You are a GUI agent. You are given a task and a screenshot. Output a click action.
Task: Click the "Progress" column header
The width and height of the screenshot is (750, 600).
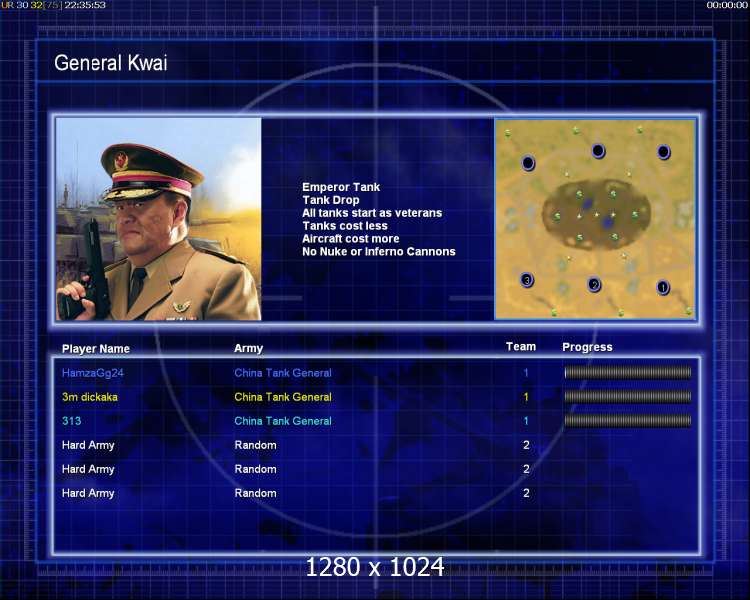tap(587, 347)
